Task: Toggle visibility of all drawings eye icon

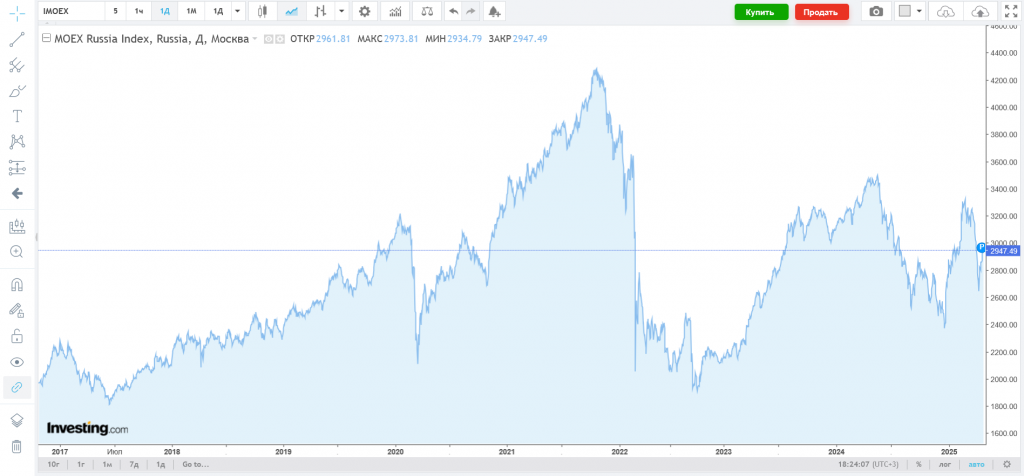Action: click(17, 361)
